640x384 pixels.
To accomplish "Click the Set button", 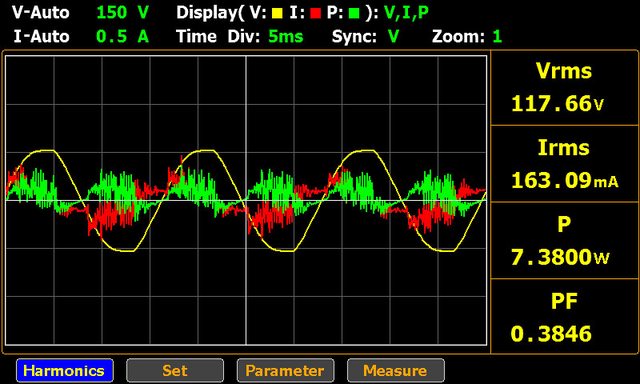I will 175,370.
